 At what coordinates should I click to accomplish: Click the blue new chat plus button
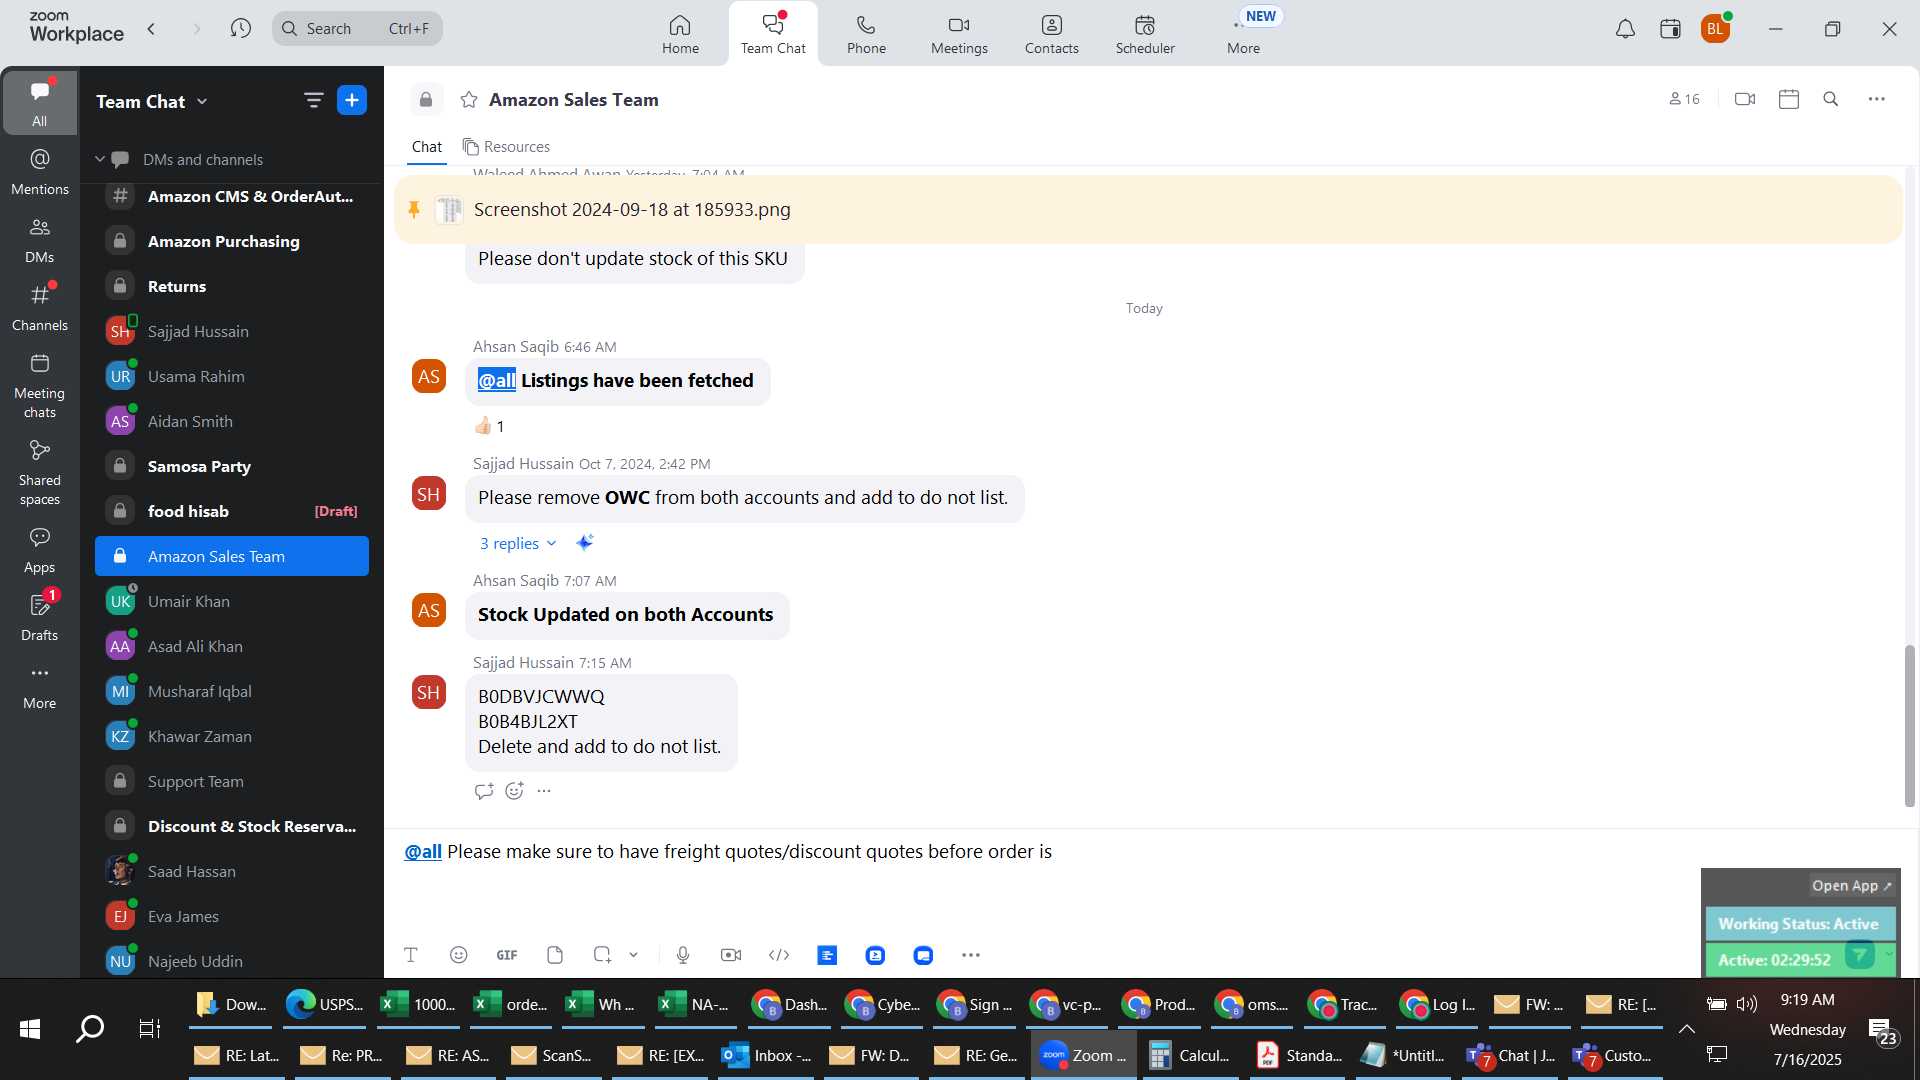[352, 100]
